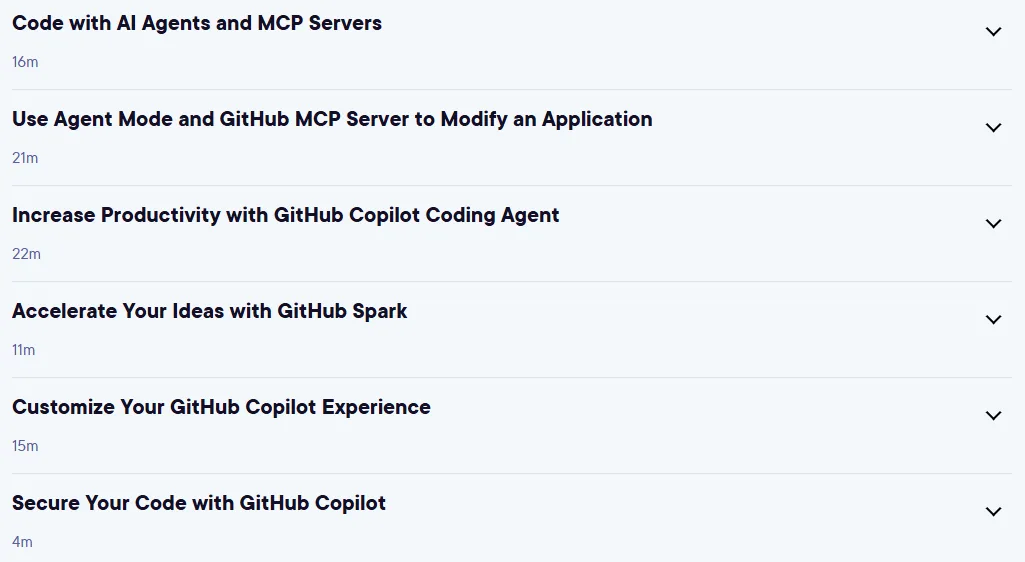Select the 15m duration label
Screen dimensions: 1025x562
click(25, 446)
